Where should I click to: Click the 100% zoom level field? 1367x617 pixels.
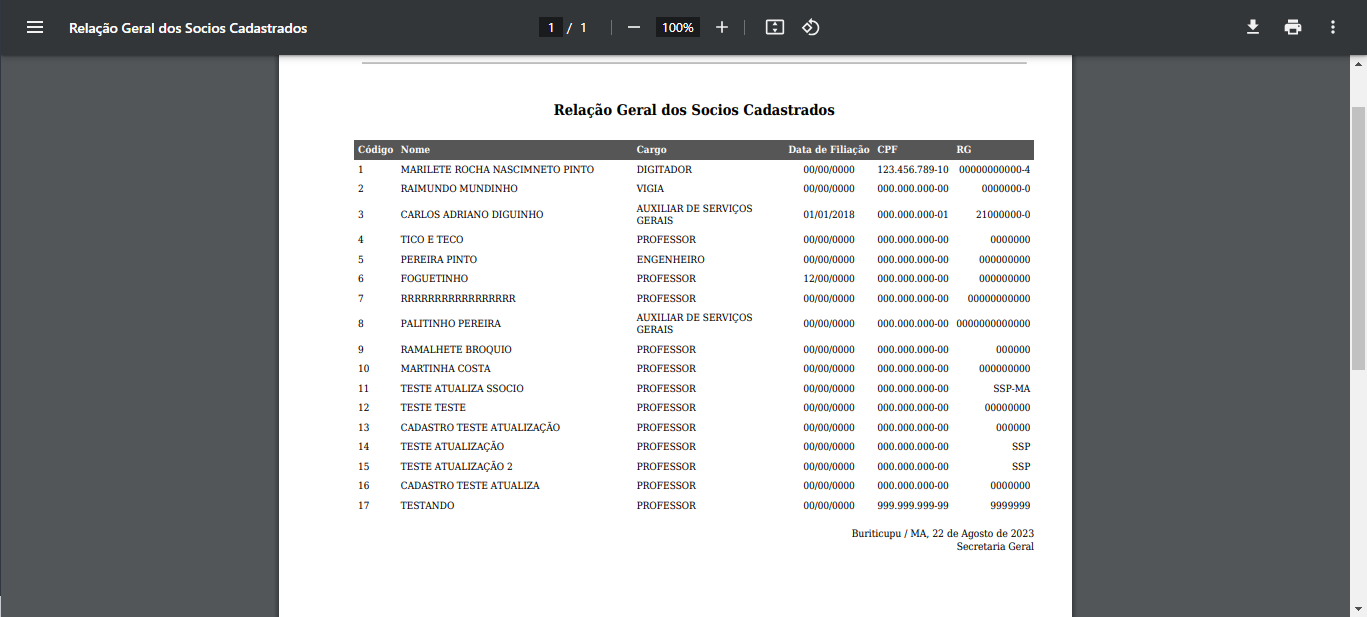(677, 28)
